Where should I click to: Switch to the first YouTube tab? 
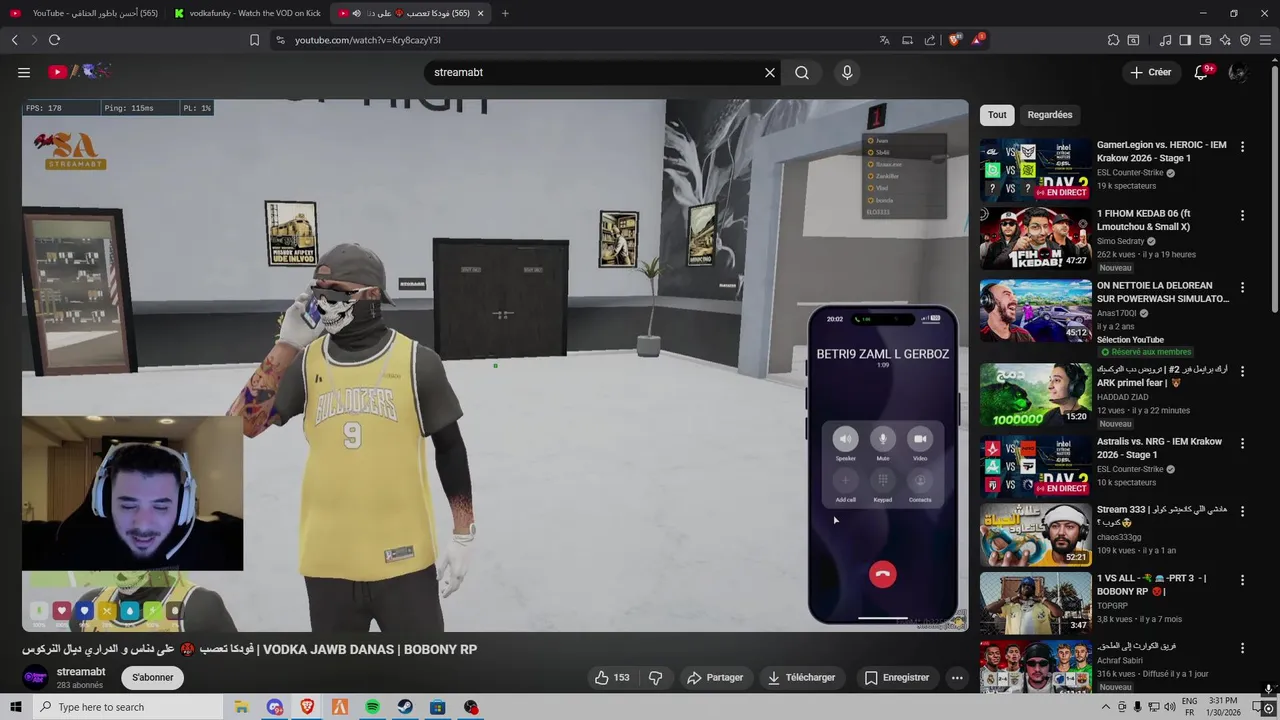click(x=85, y=13)
